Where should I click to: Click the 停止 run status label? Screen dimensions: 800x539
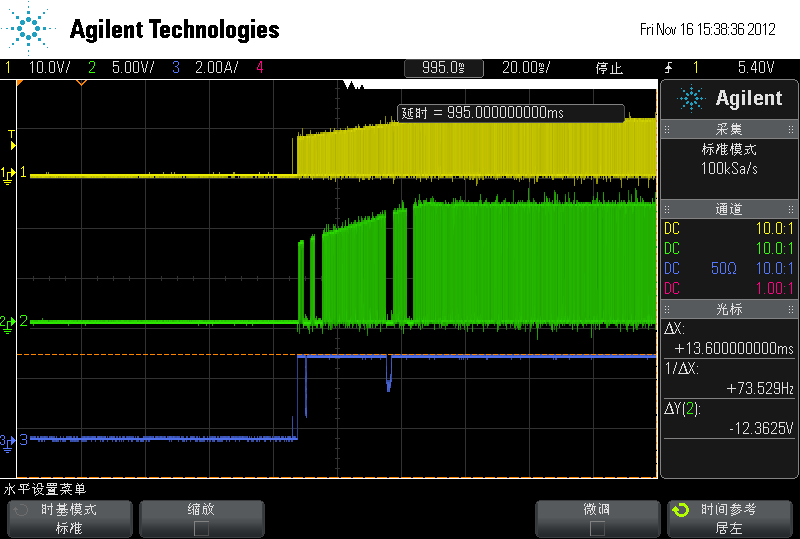pos(609,68)
